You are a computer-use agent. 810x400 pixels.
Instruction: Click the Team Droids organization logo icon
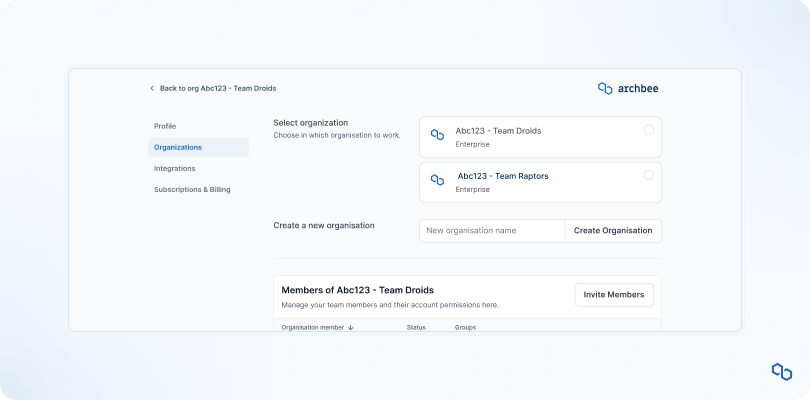(x=438, y=135)
